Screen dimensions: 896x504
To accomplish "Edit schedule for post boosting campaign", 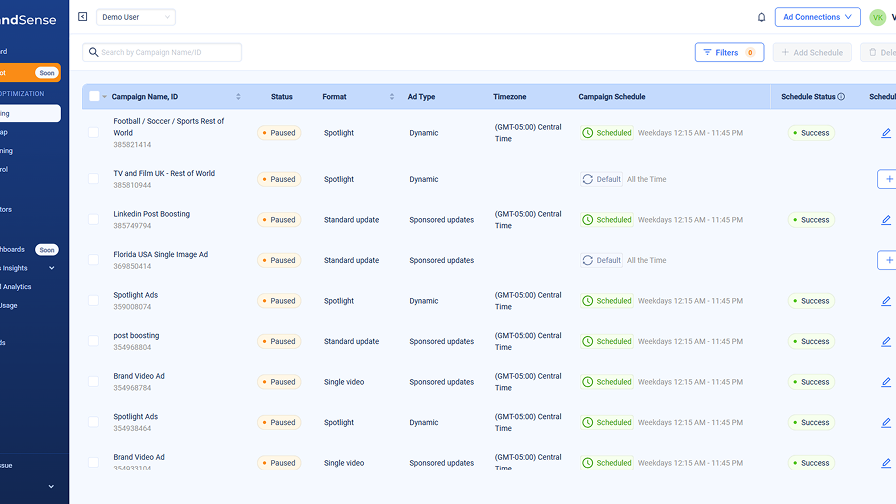I will (x=886, y=342).
